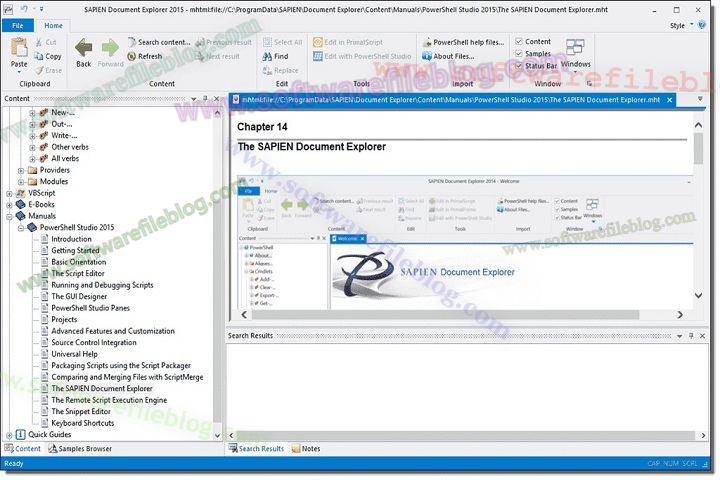Collapse the Manuals tree node
The image size is (720, 480).
(9, 216)
